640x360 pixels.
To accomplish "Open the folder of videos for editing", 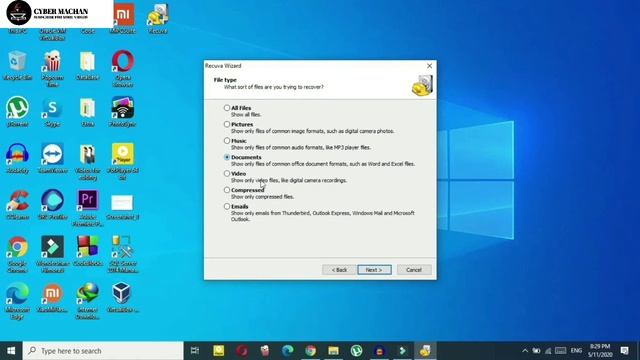I will [88, 161].
